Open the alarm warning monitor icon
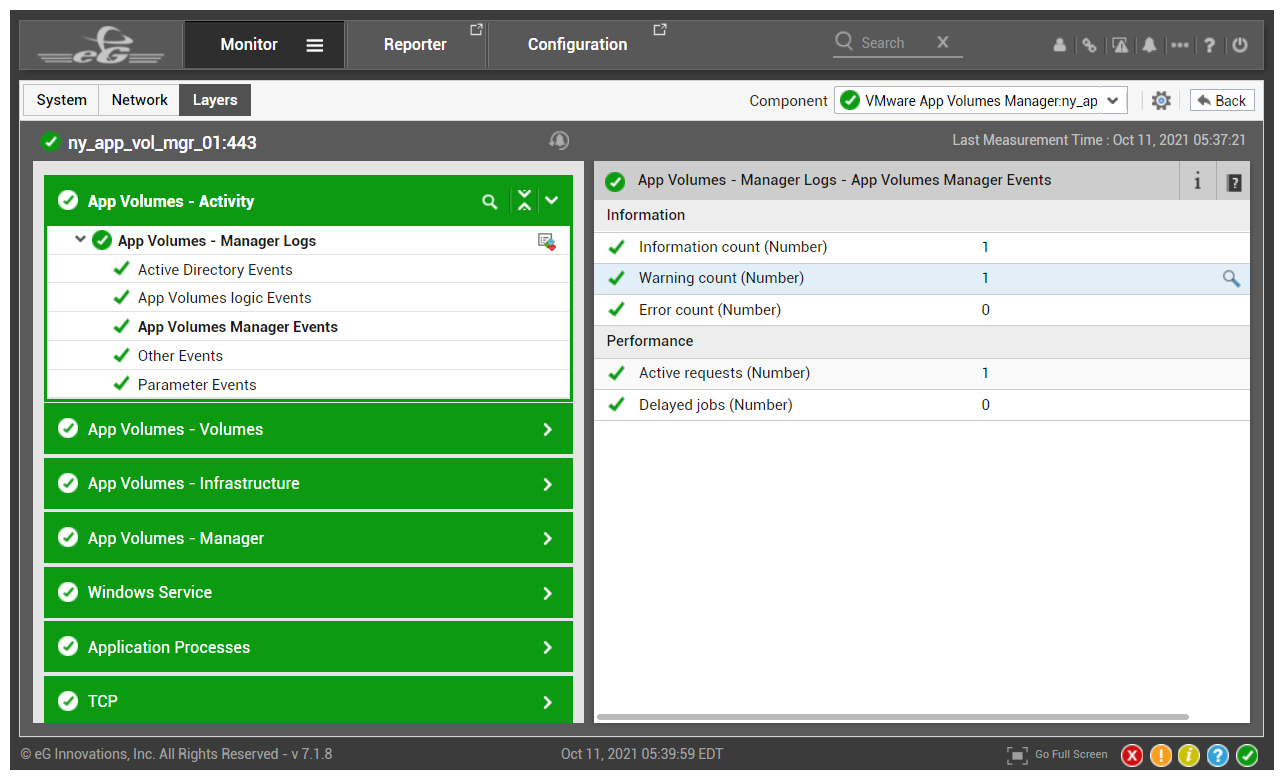Viewport: 1284px width, 780px height. click(x=1120, y=45)
